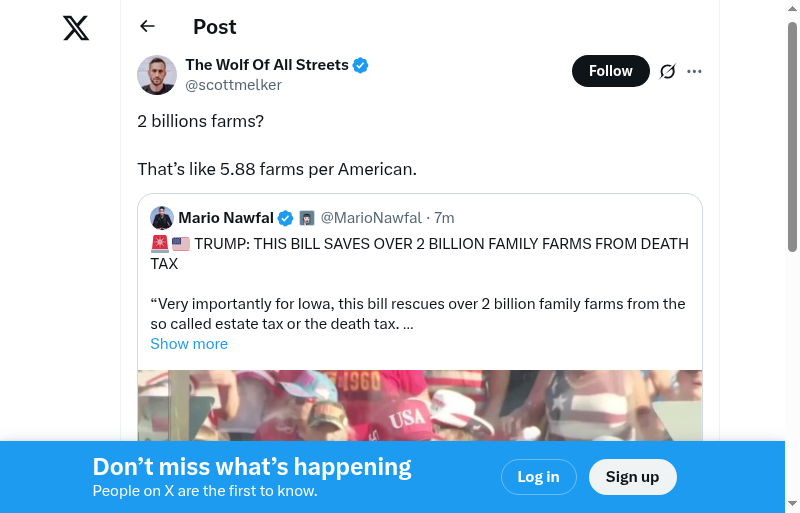The width and height of the screenshot is (800, 513).
Task: Open the 7m timestamp of quoted post
Action: 444,218
